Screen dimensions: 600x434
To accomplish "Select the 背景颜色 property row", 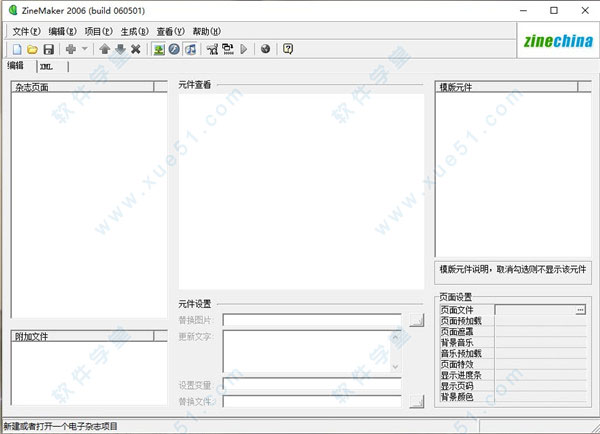I will [513, 397].
